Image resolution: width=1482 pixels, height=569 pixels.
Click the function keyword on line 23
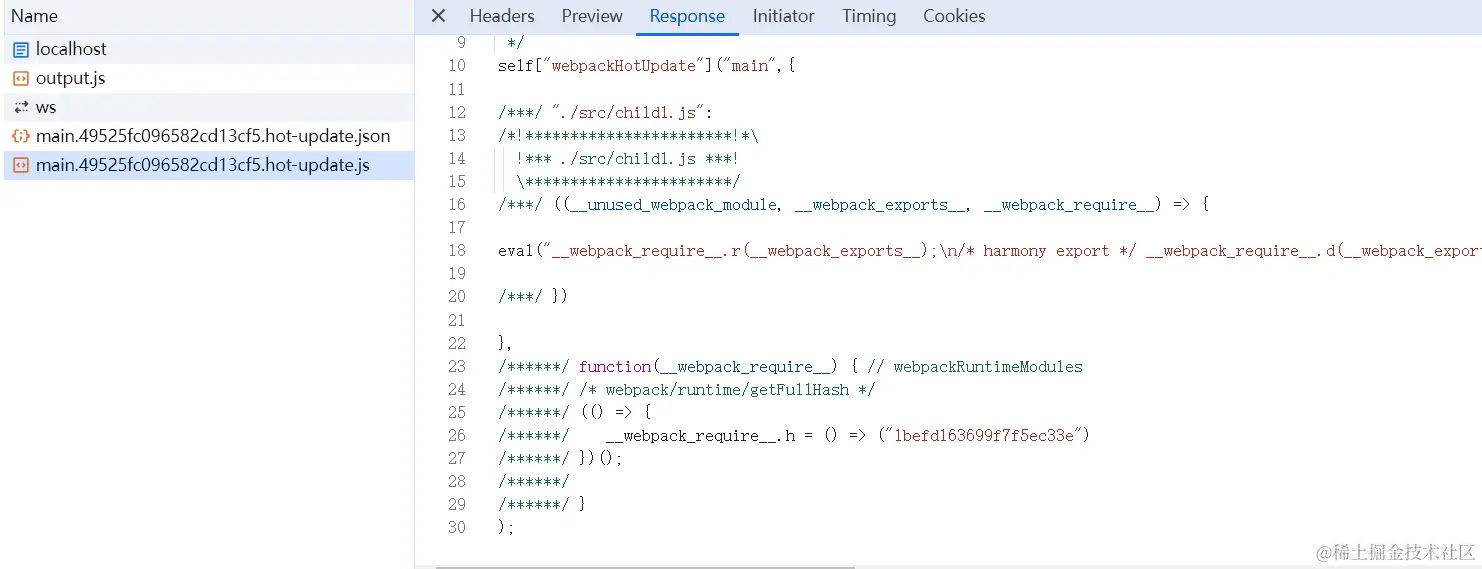(x=616, y=367)
